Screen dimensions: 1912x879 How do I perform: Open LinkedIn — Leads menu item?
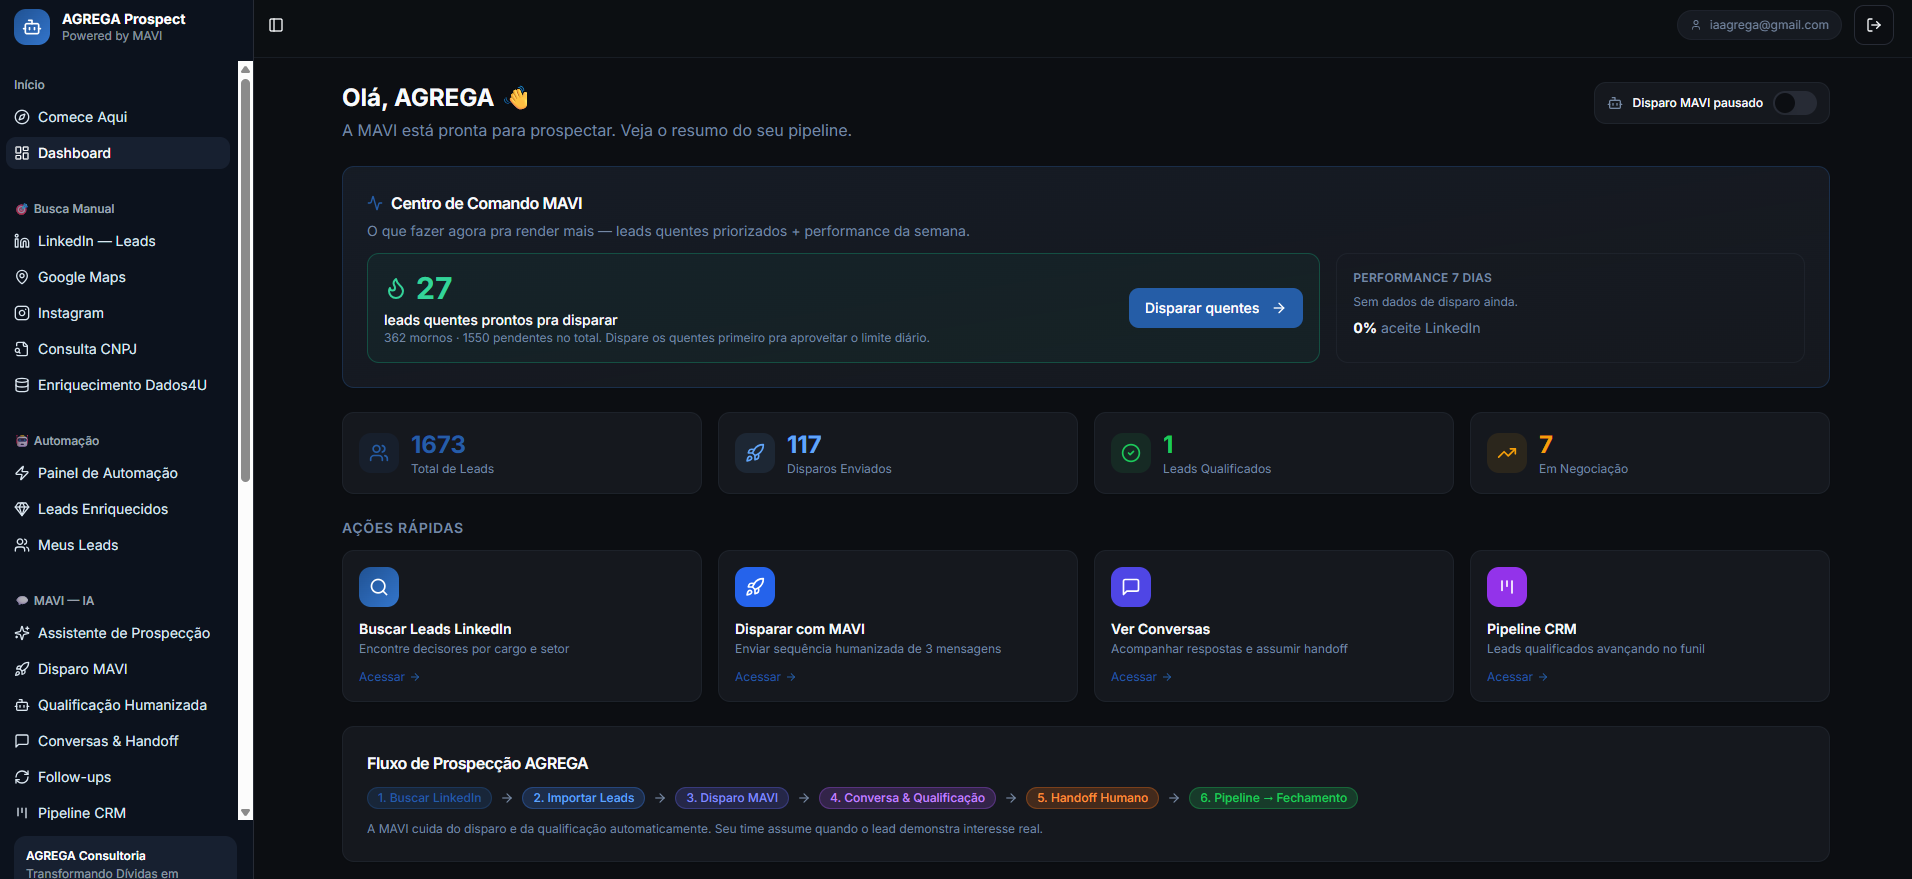tap(118, 241)
